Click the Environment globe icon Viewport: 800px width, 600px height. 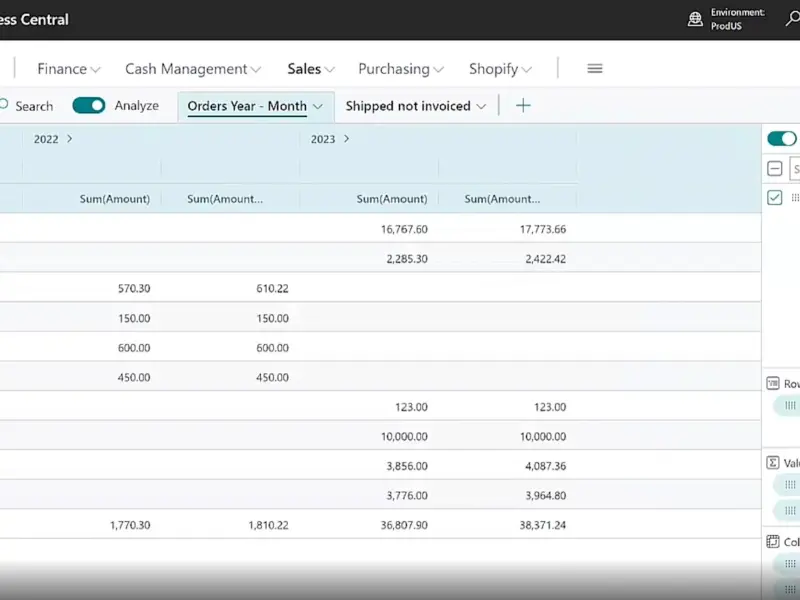tap(695, 19)
